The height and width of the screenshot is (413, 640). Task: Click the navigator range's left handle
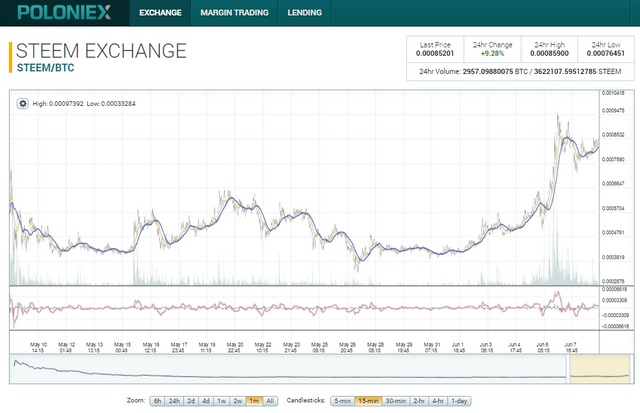point(568,369)
